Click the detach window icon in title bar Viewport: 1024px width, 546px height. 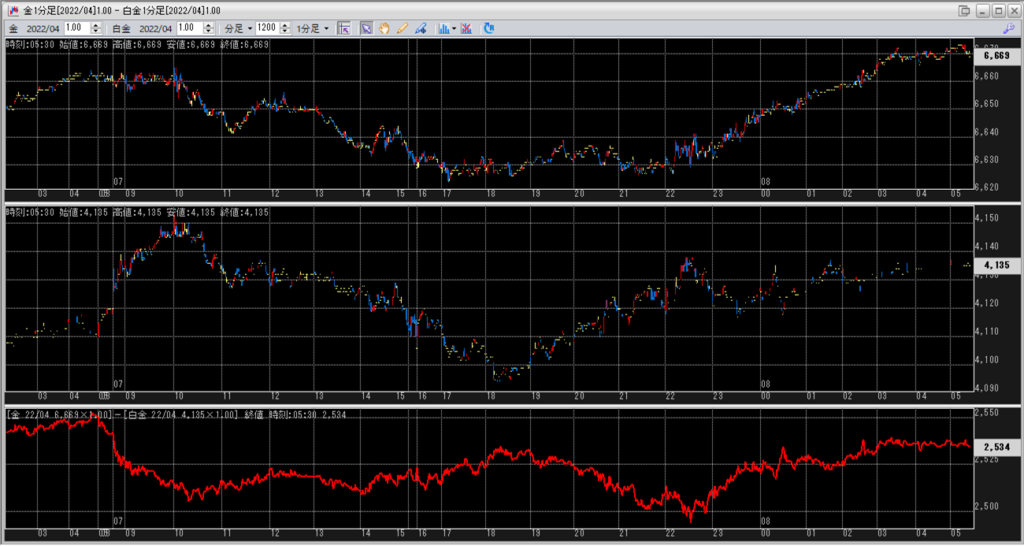coord(963,9)
